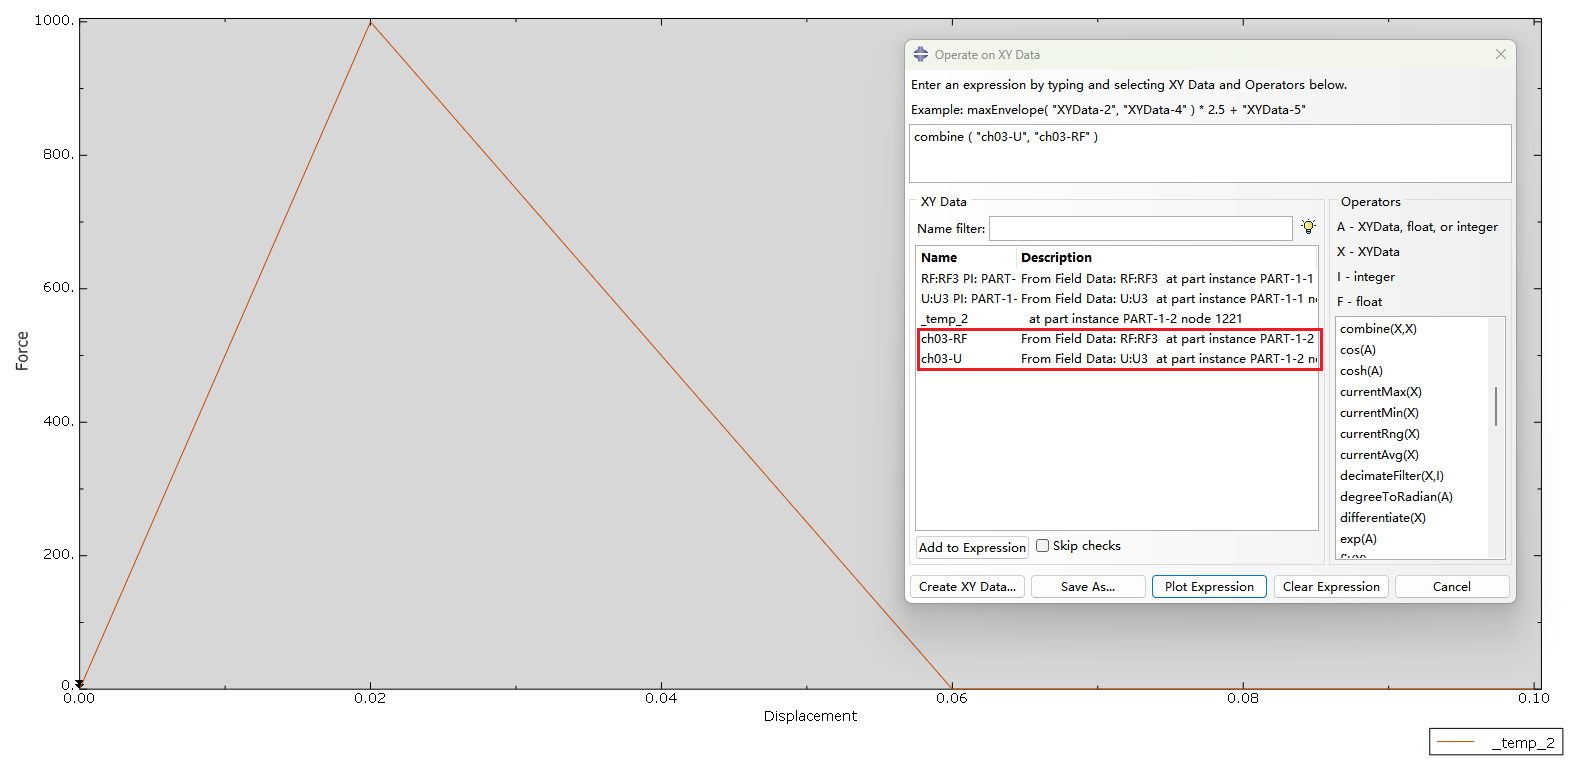
Task: Click the Add to Expression button
Action: pos(972,547)
